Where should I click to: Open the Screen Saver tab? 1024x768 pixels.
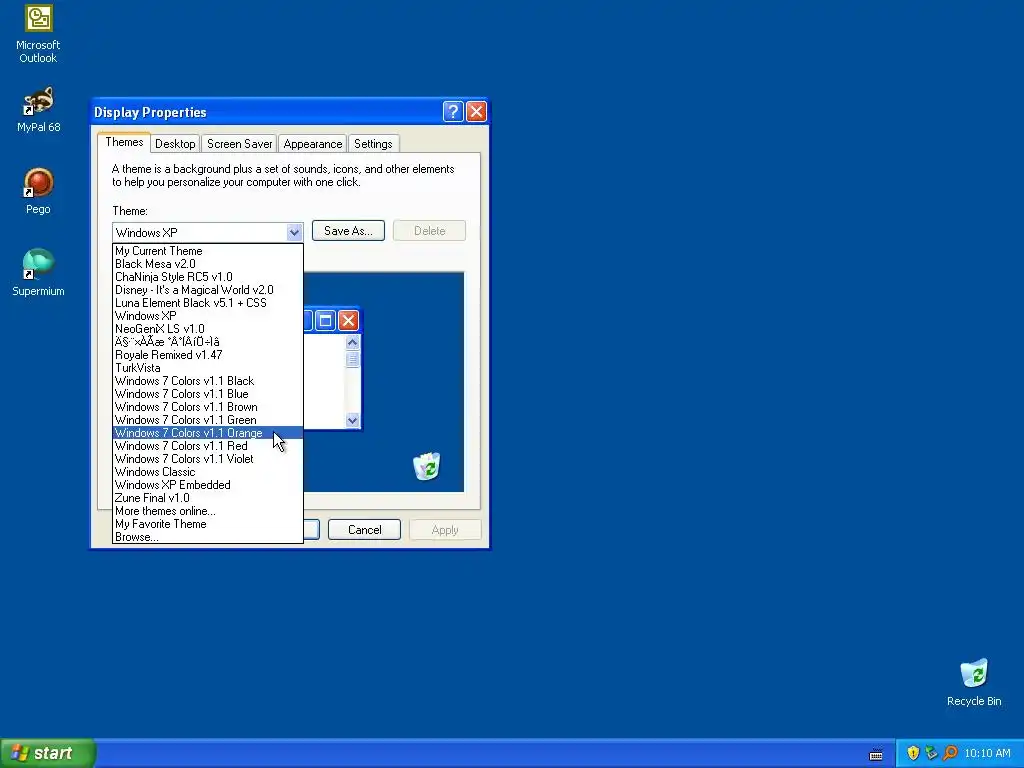tap(239, 144)
